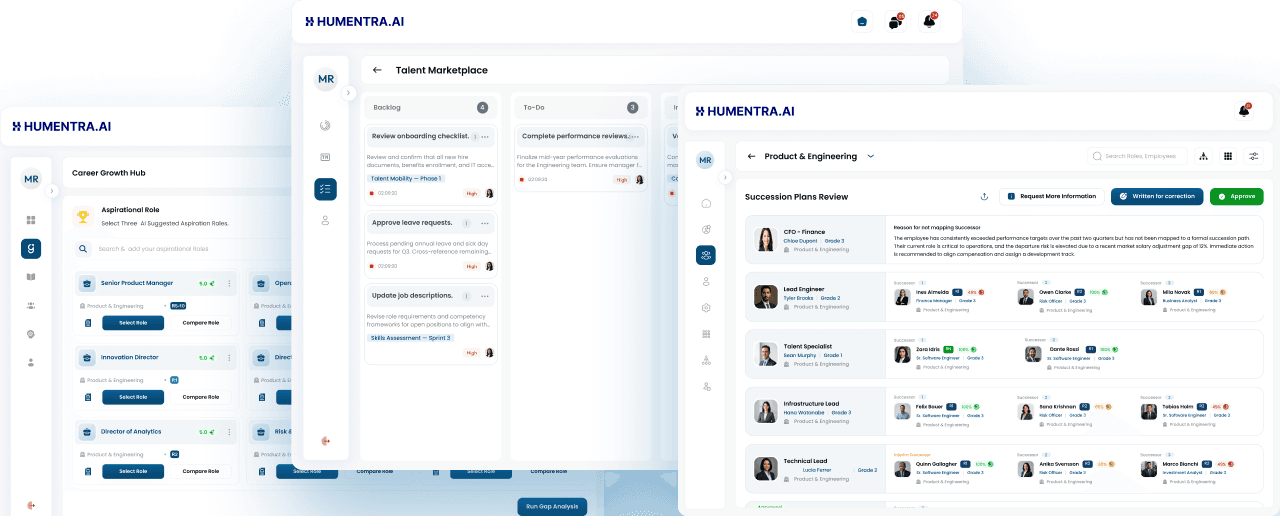The height and width of the screenshot is (516, 1280).
Task: Open kebab menu for Innovation Director role
Action: (x=229, y=358)
